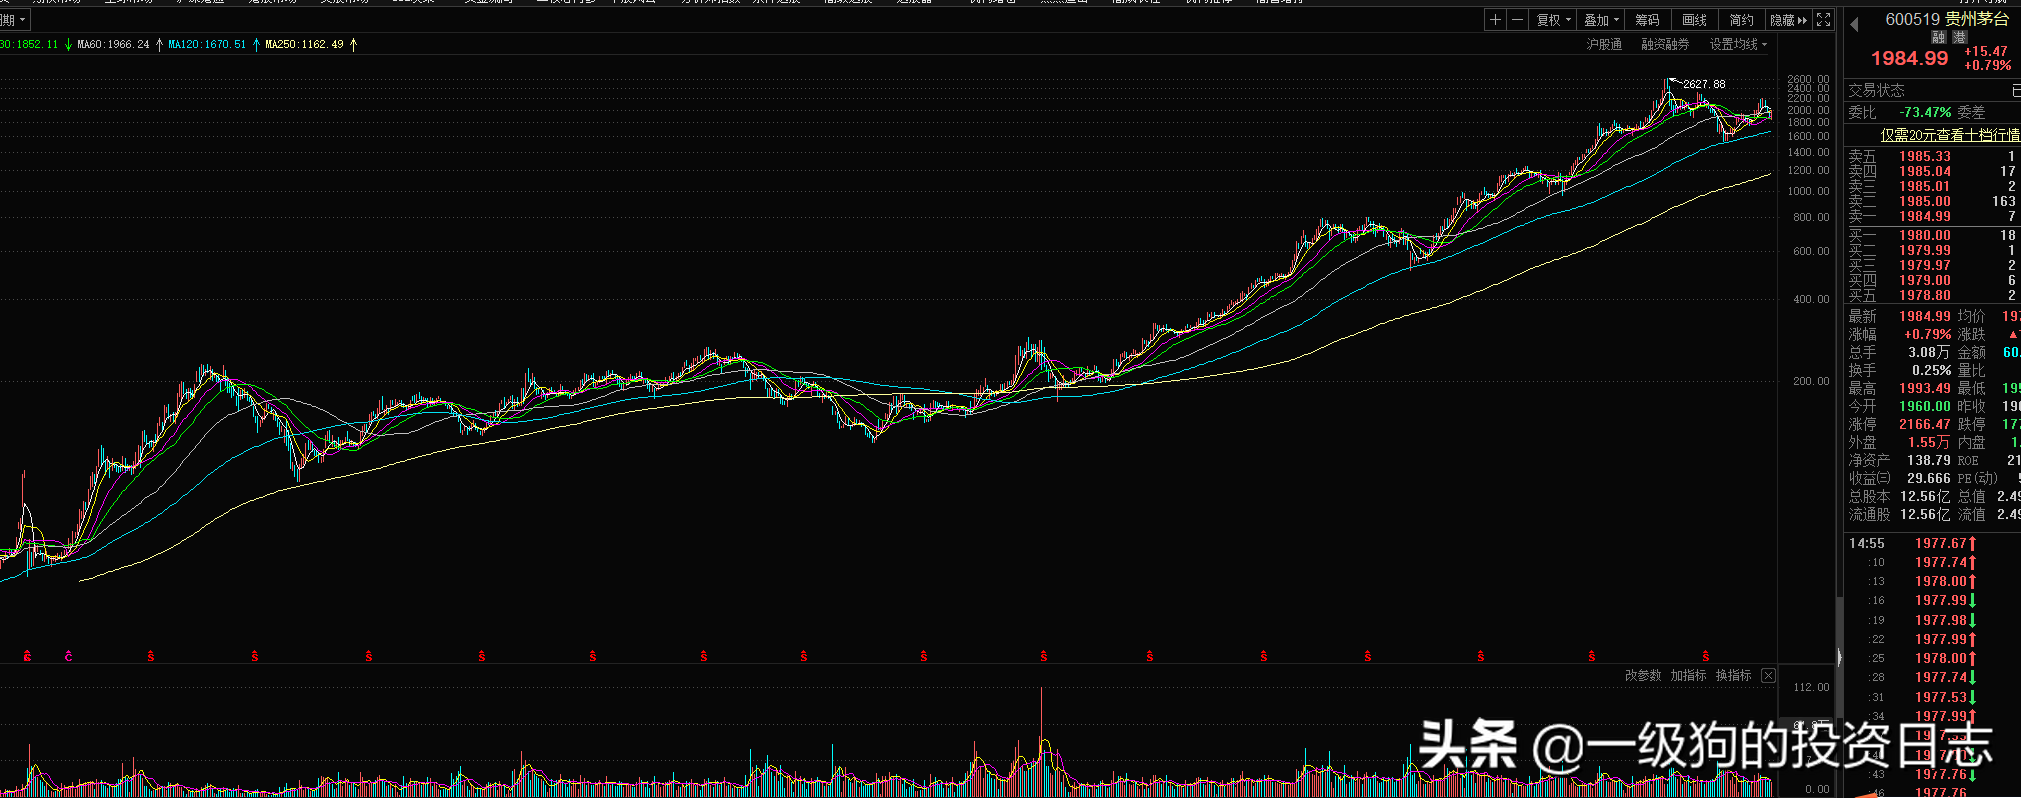
Task: Toggle the 筹码 chip distribution view
Action: (1647, 20)
